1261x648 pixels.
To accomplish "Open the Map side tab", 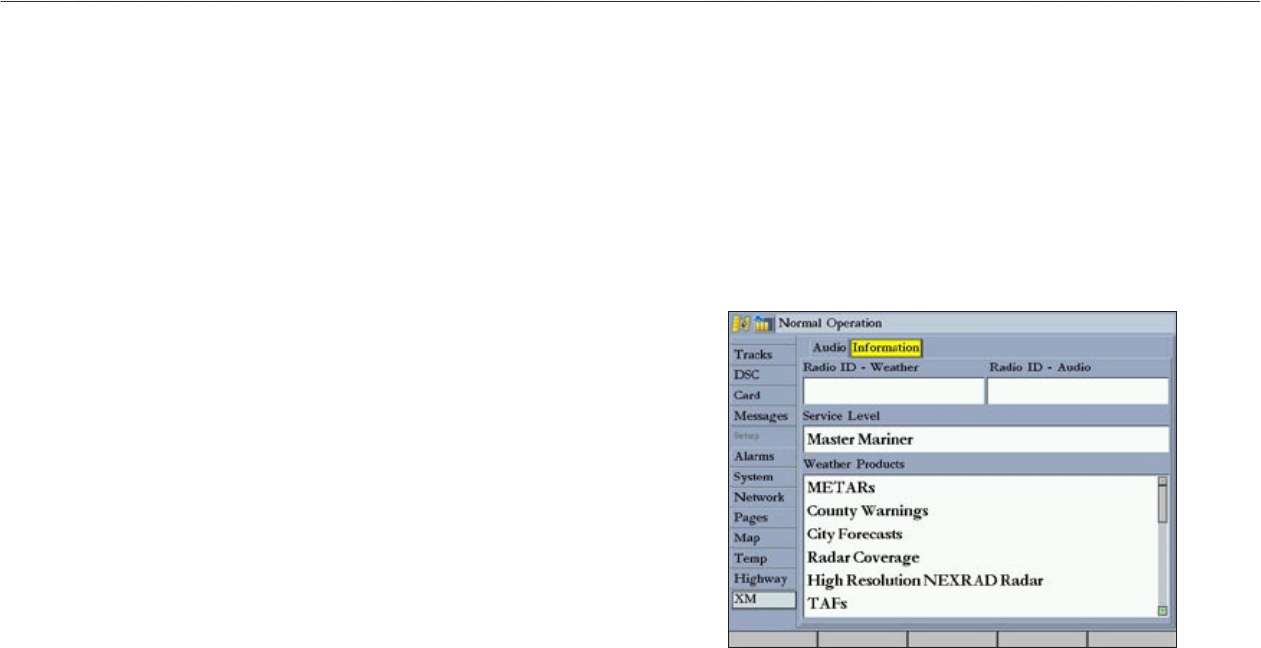I will click(762, 538).
